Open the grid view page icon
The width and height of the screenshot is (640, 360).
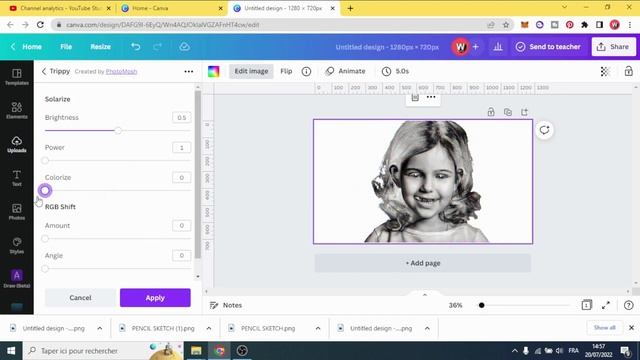[x=587, y=305]
